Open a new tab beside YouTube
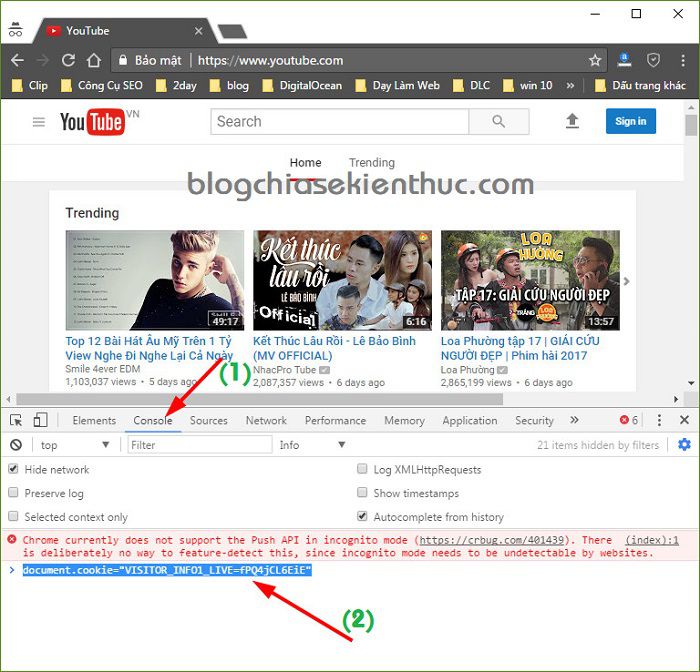This screenshot has height=672, width=700. click(x=232, y=31)
